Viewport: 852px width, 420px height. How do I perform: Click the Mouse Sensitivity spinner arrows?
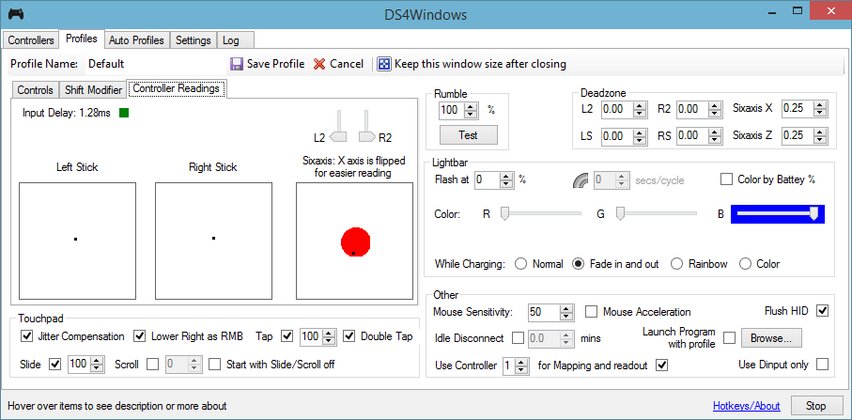tap(566, 312)
